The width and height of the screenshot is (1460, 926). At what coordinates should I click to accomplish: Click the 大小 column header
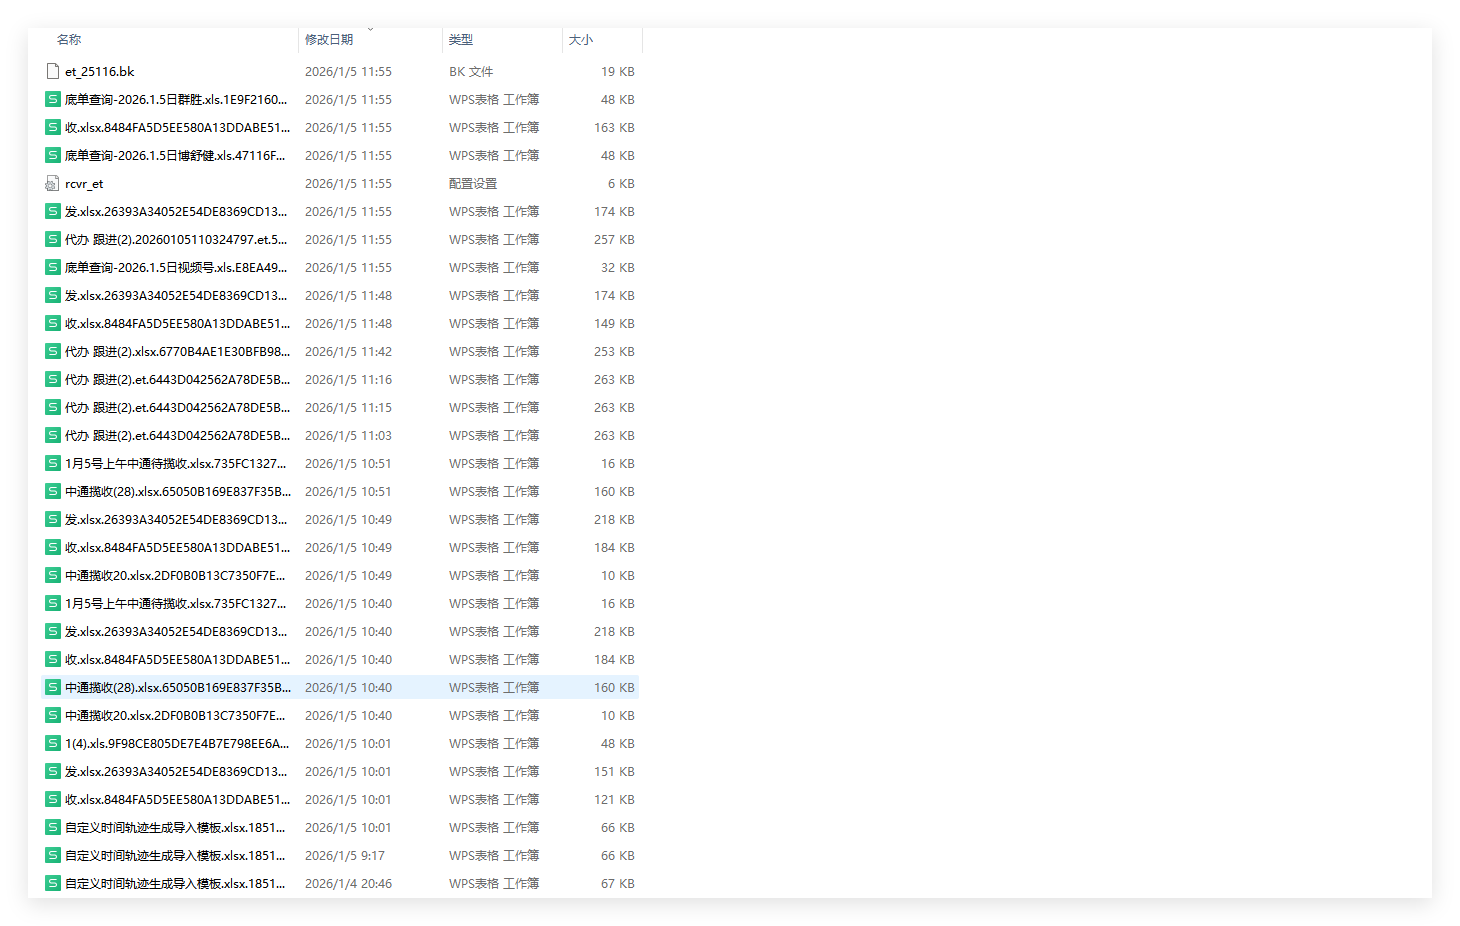pos(581,40)
